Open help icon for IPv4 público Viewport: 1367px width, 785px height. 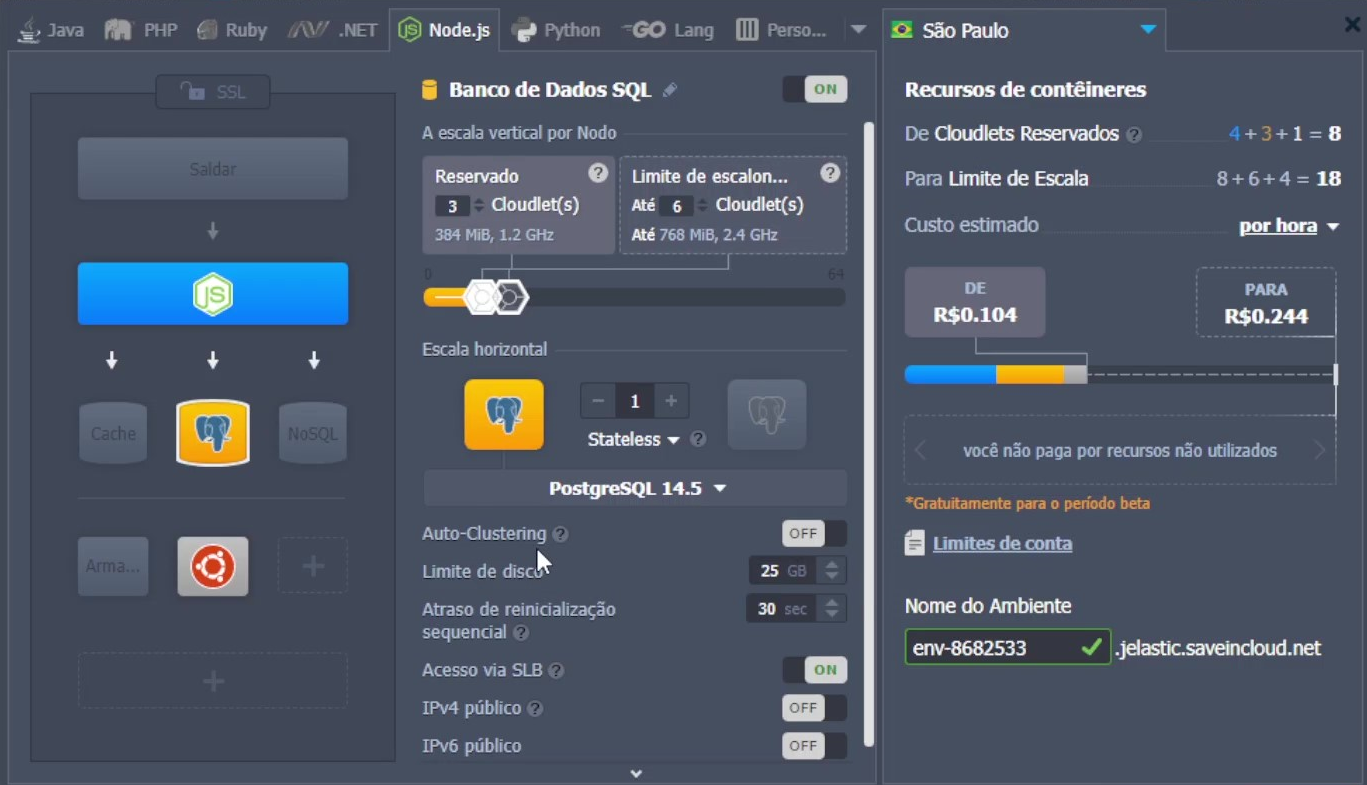tap(535, 709)
